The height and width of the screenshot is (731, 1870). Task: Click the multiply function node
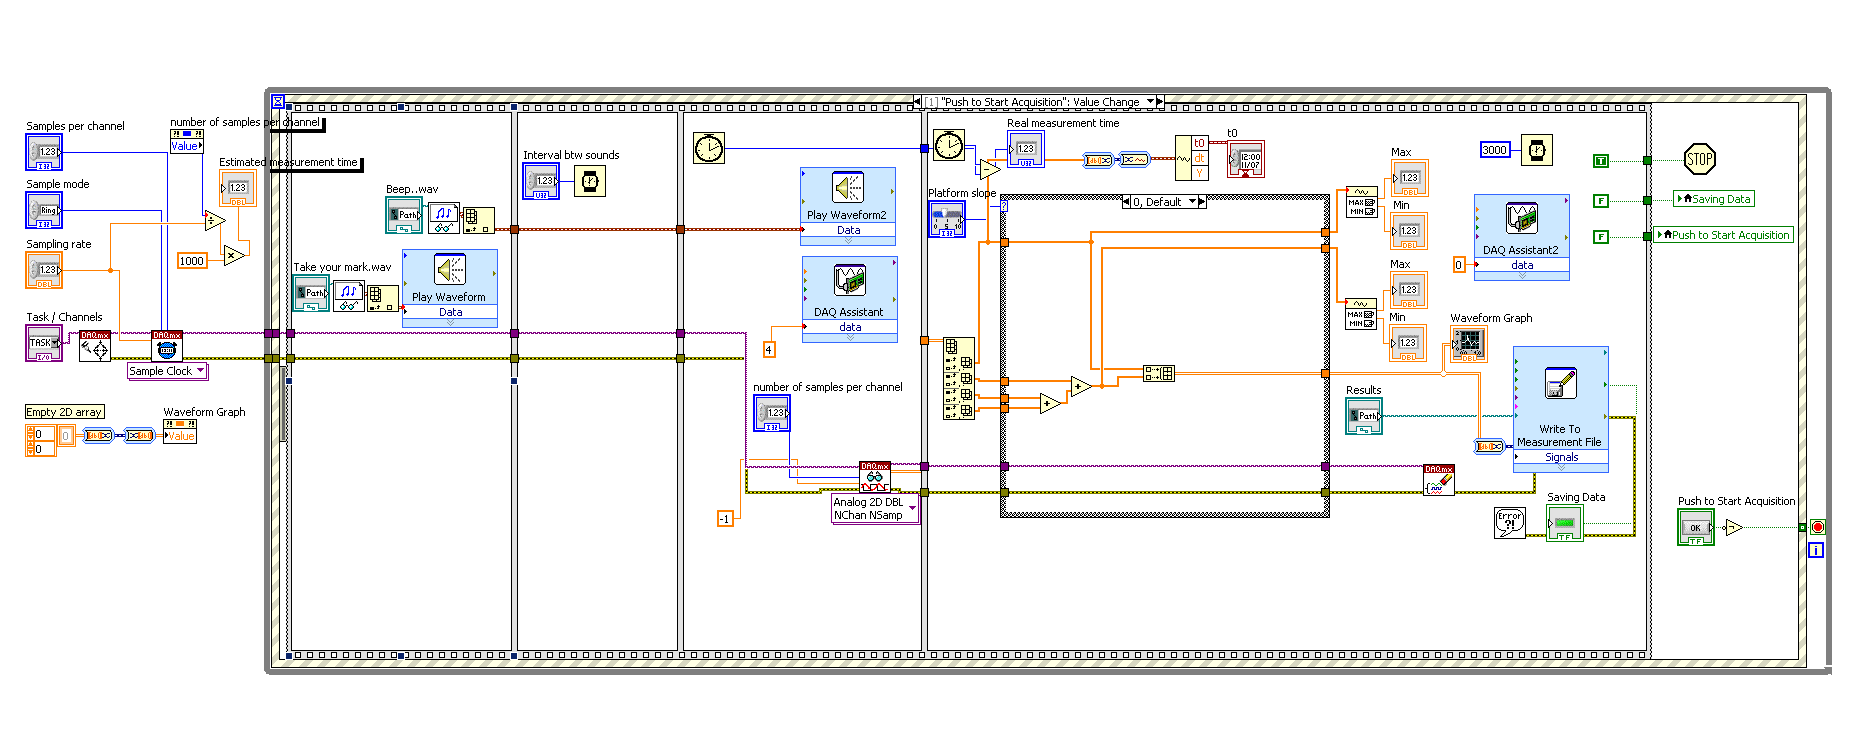(234, 255)
